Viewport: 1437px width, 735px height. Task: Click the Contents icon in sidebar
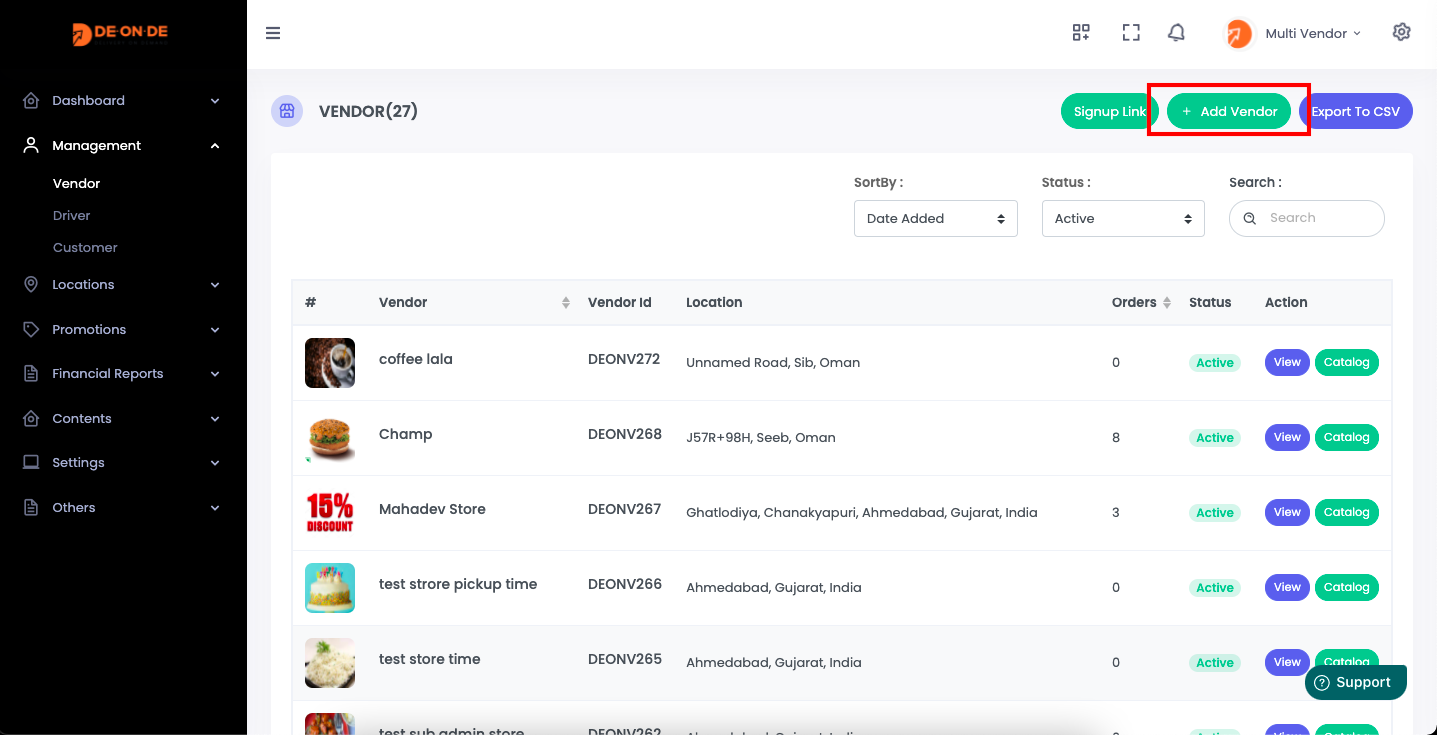31,418
